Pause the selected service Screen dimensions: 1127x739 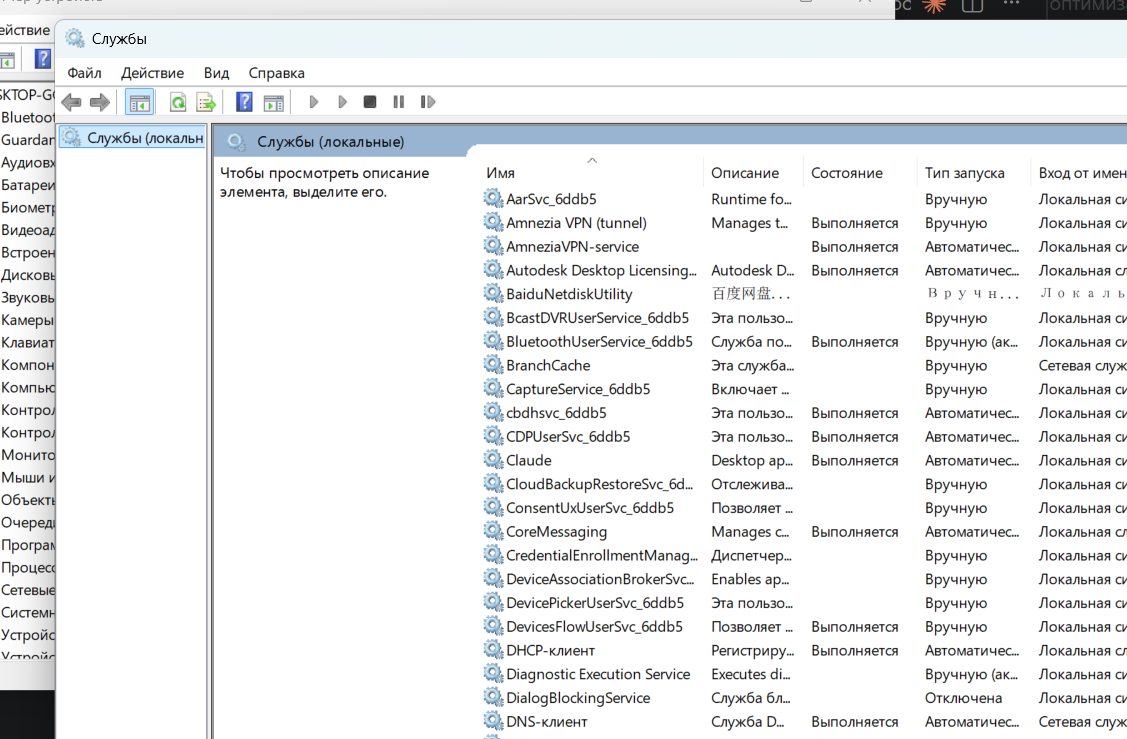399,102
